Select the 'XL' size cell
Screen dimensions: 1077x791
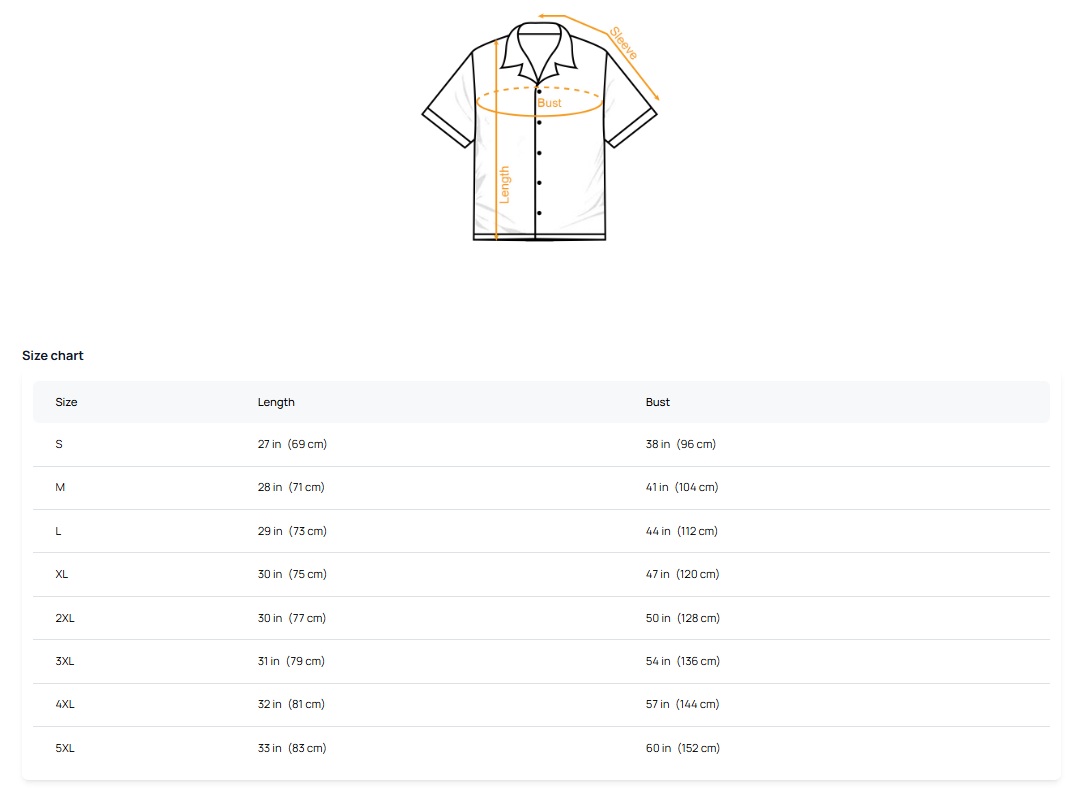click(x=62, y=574)
